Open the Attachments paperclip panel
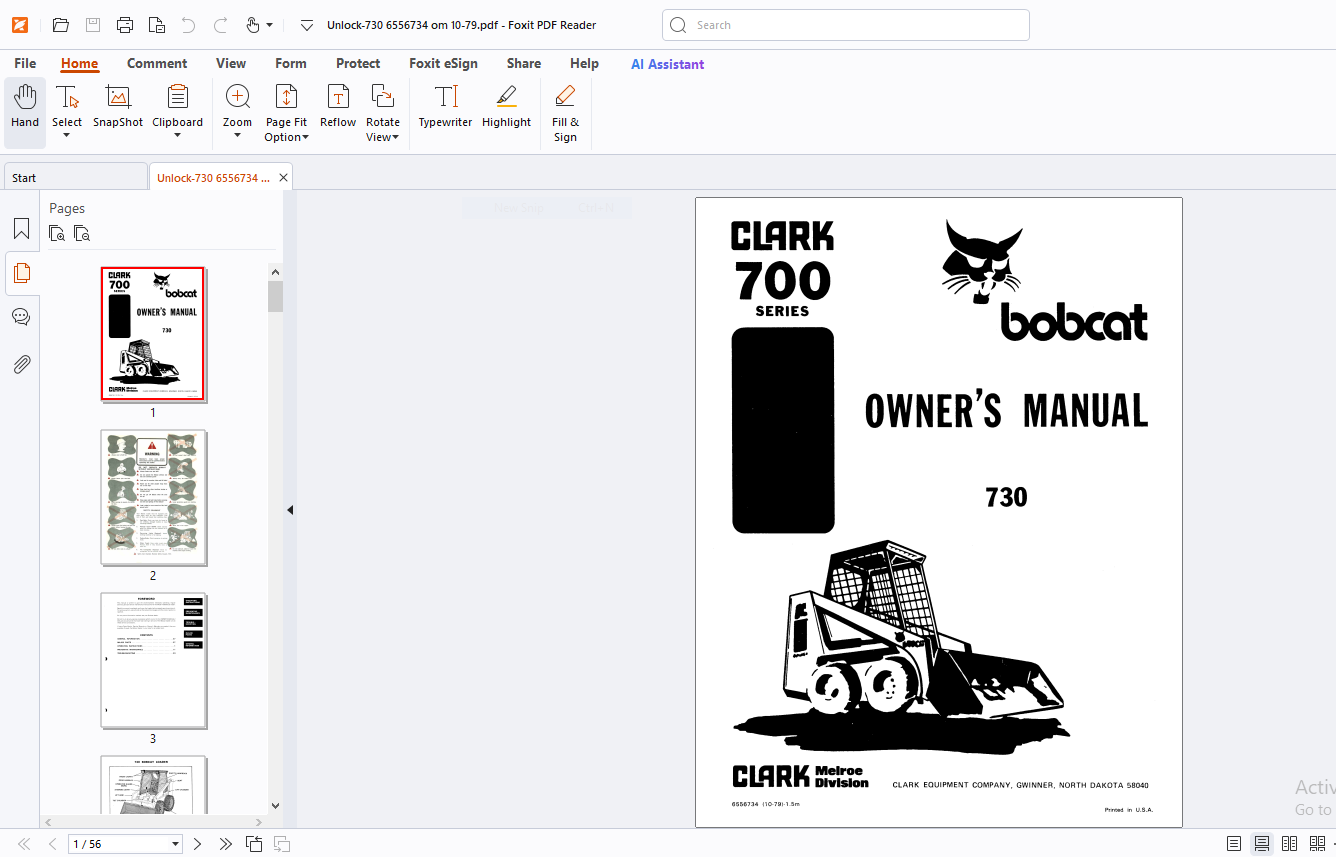Image resolution: width=1336 pixels, height=857 pixels. (21, 364)
